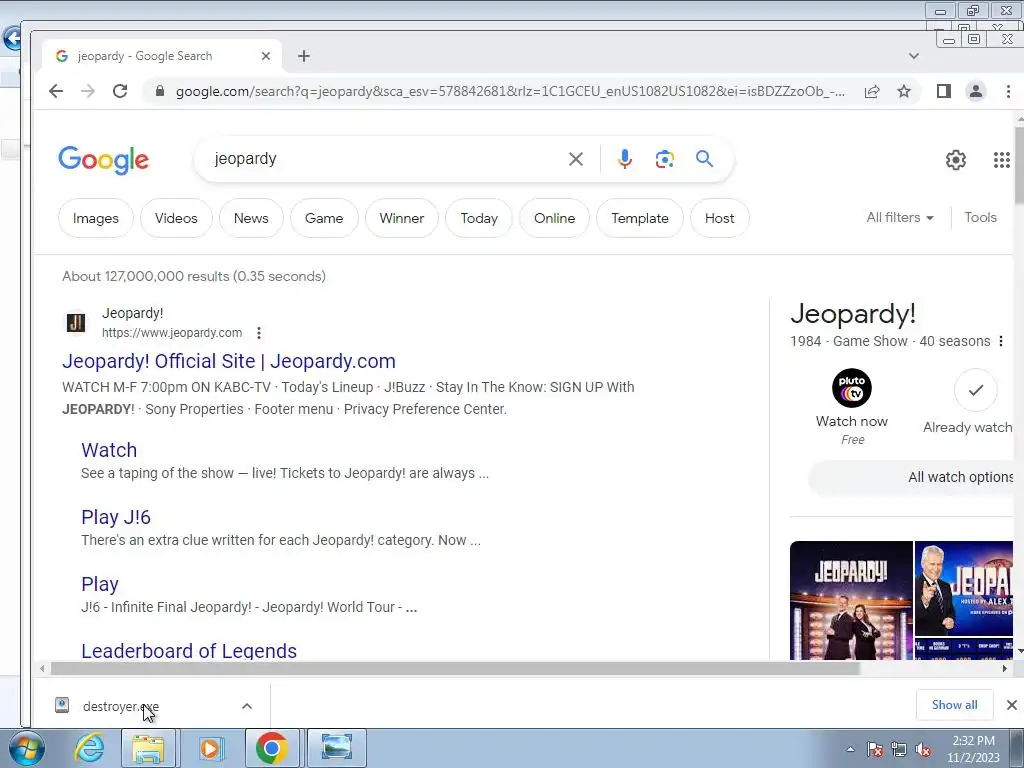This screenshot has height=768, width=1024.
Task: Mark the show as Already watched
Action: point(975,390)
